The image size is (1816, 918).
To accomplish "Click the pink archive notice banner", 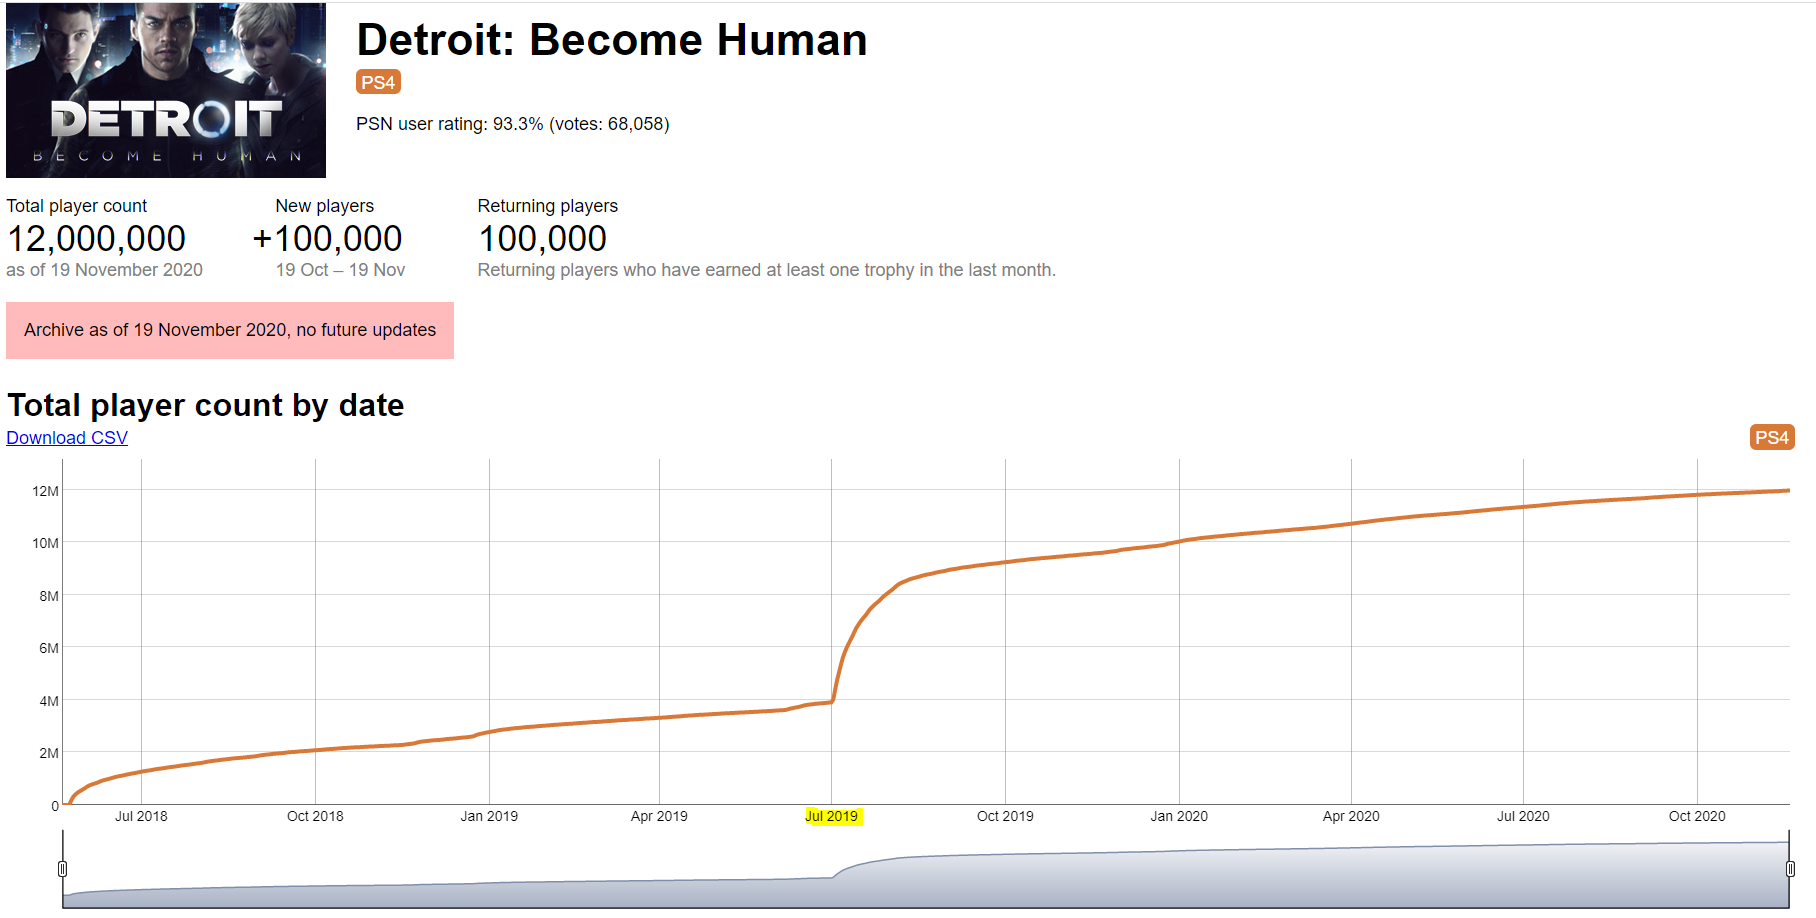I will [x=230, y=330].
